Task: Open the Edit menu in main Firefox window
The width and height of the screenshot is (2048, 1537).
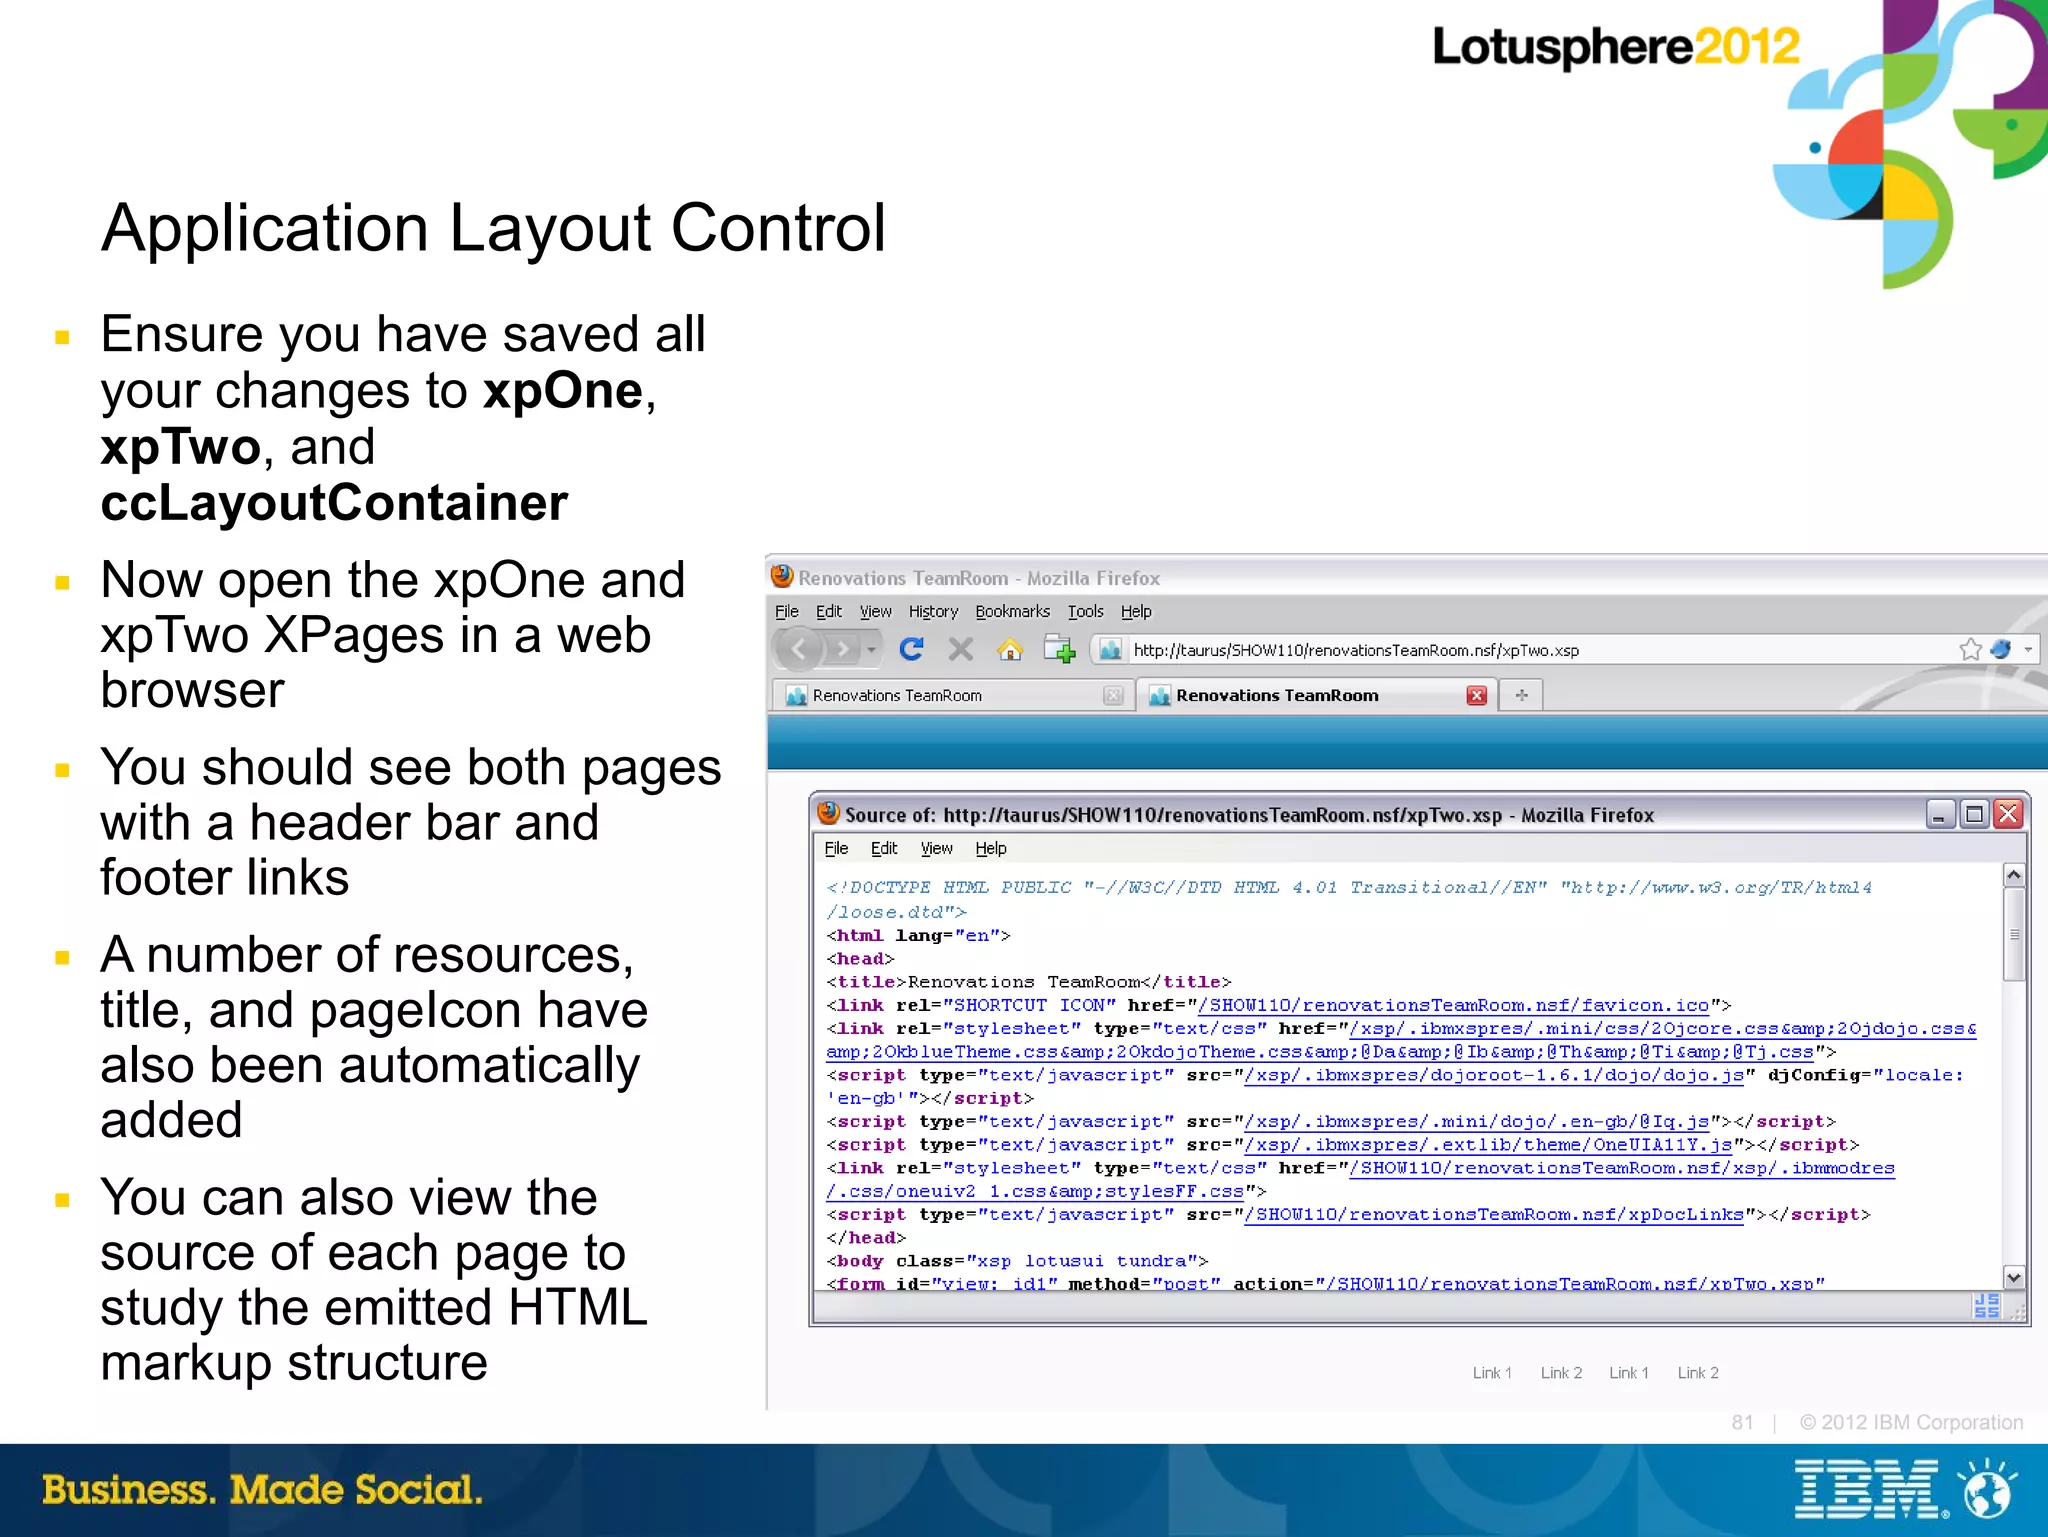Action: pos(829,611)
